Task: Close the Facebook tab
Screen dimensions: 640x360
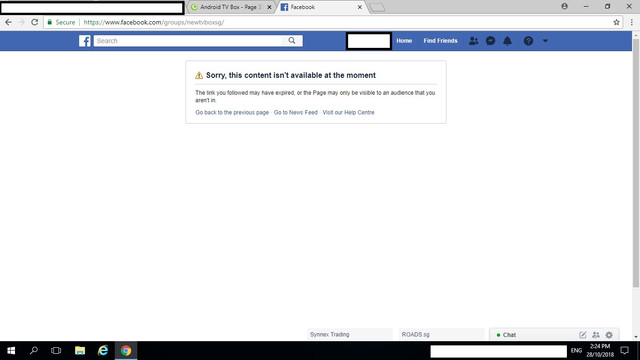Action: (360, 7)
